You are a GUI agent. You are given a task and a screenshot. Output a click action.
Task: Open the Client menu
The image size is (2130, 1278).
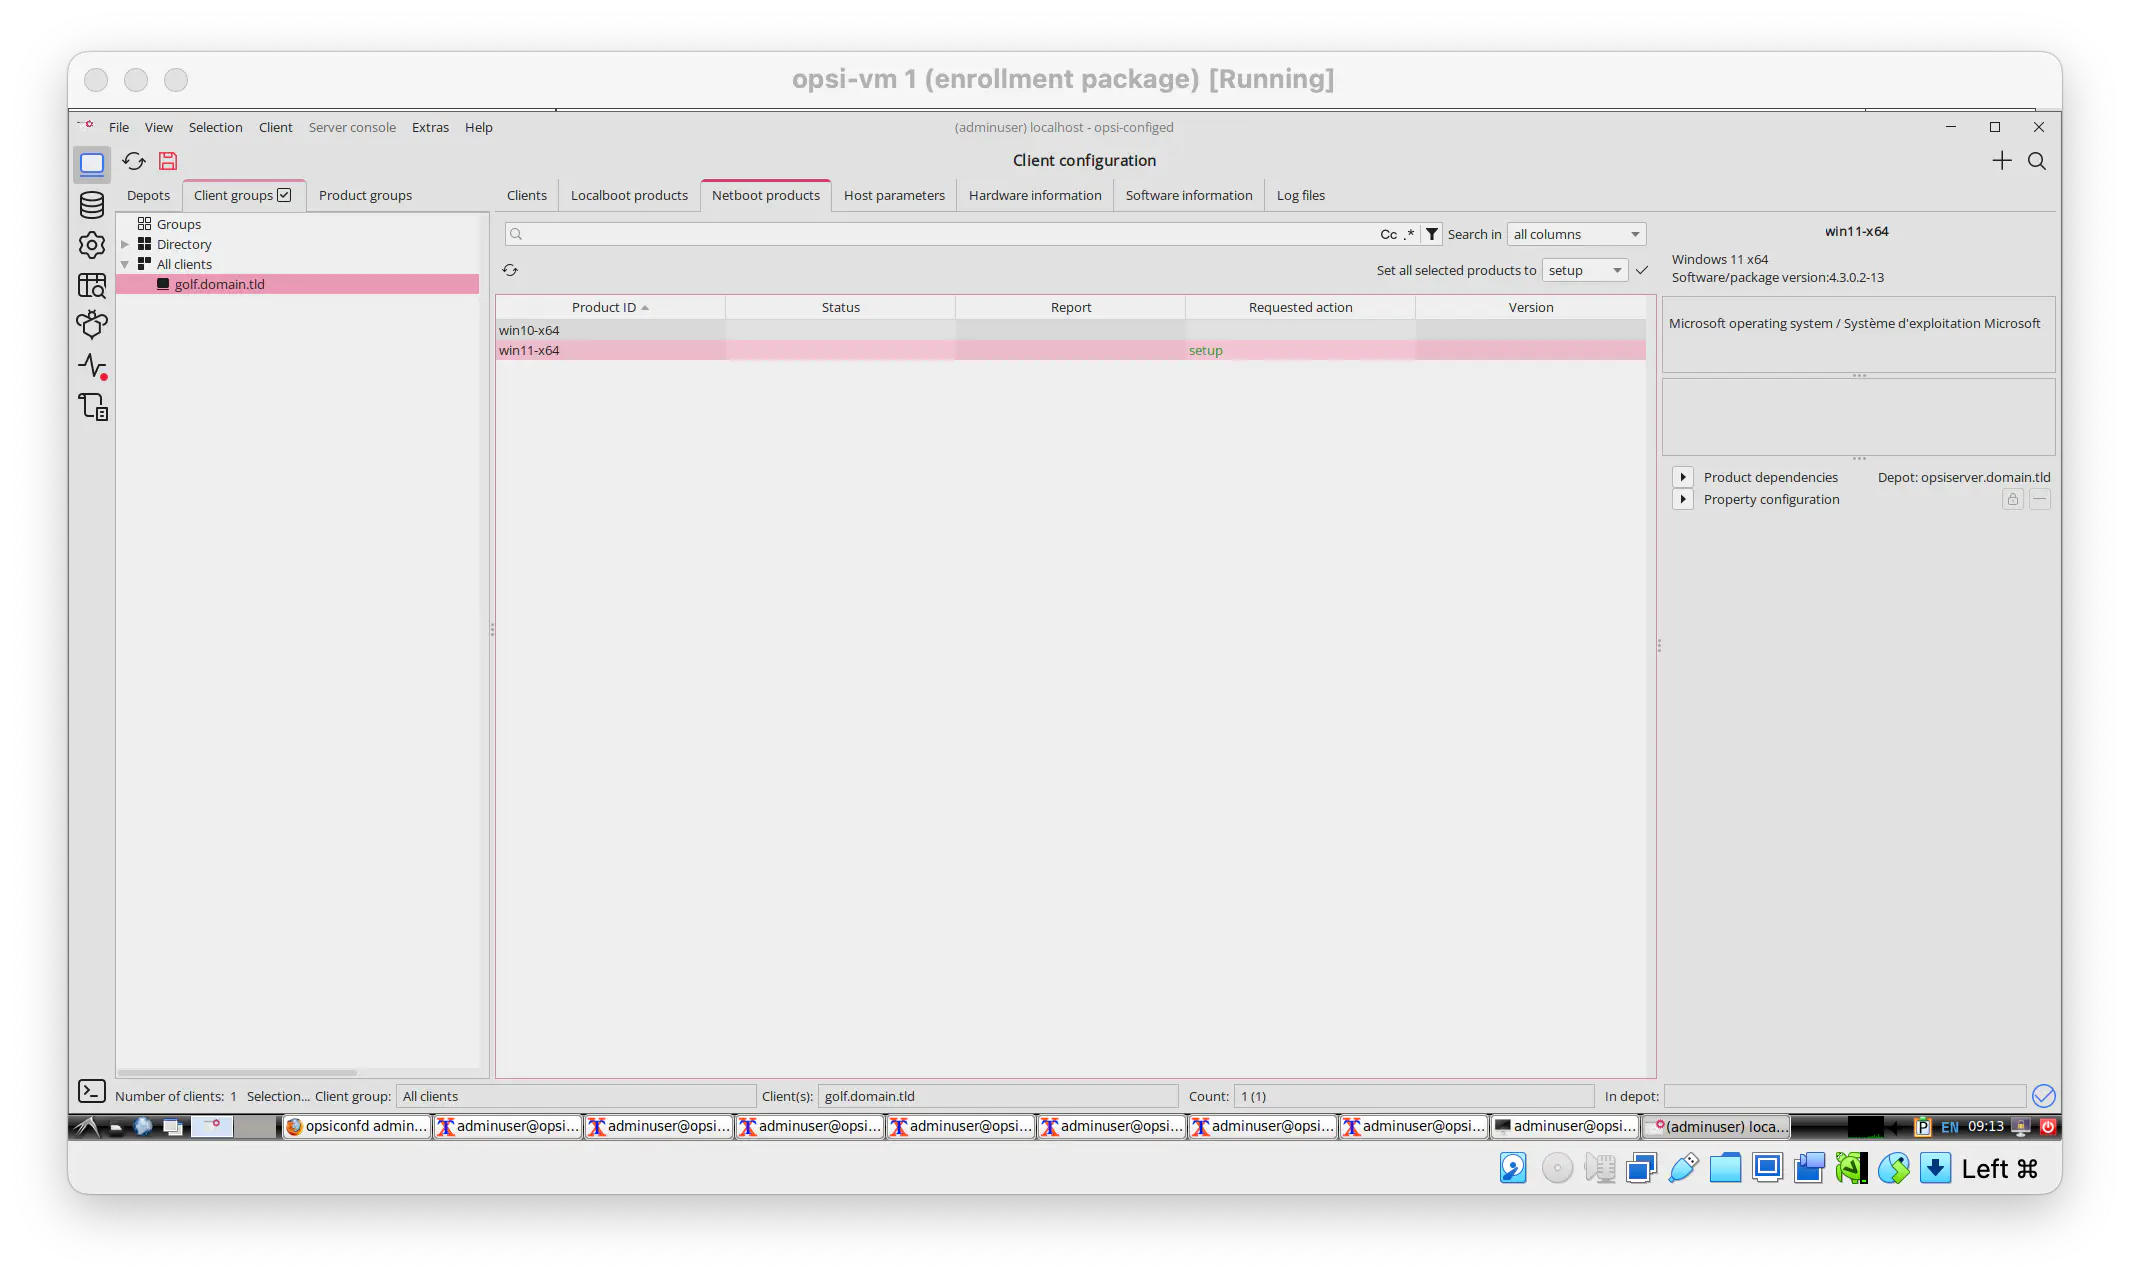click(275, 127)
